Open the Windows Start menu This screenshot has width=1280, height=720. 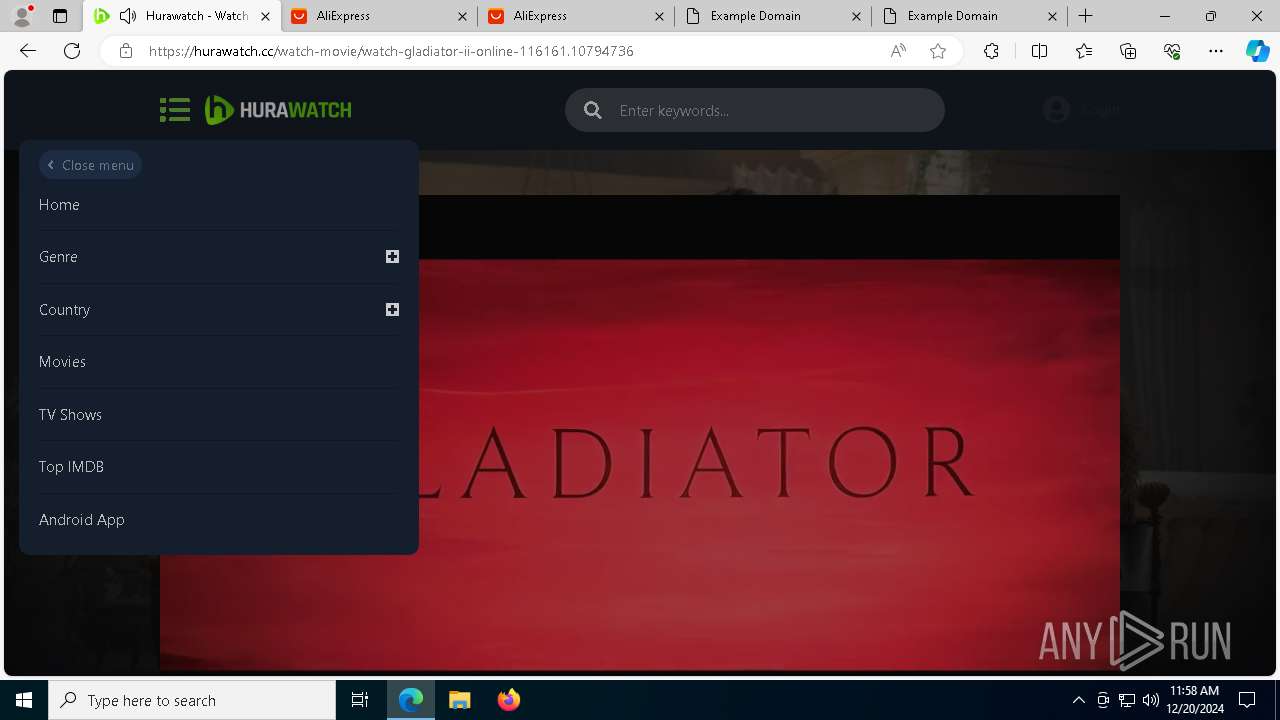pos(24,700)
